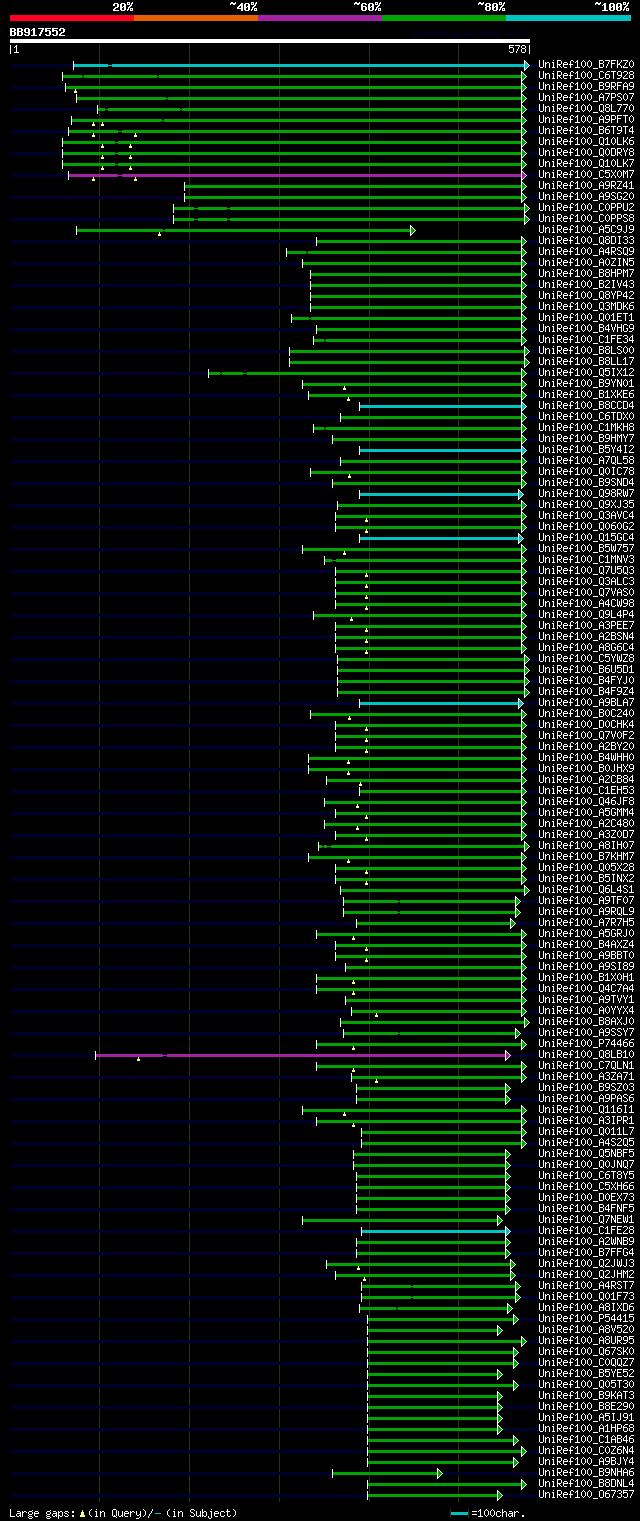Select the UniRef100_Q5IX12 label
The image size is (640, 1521).
tap(586, 372)
